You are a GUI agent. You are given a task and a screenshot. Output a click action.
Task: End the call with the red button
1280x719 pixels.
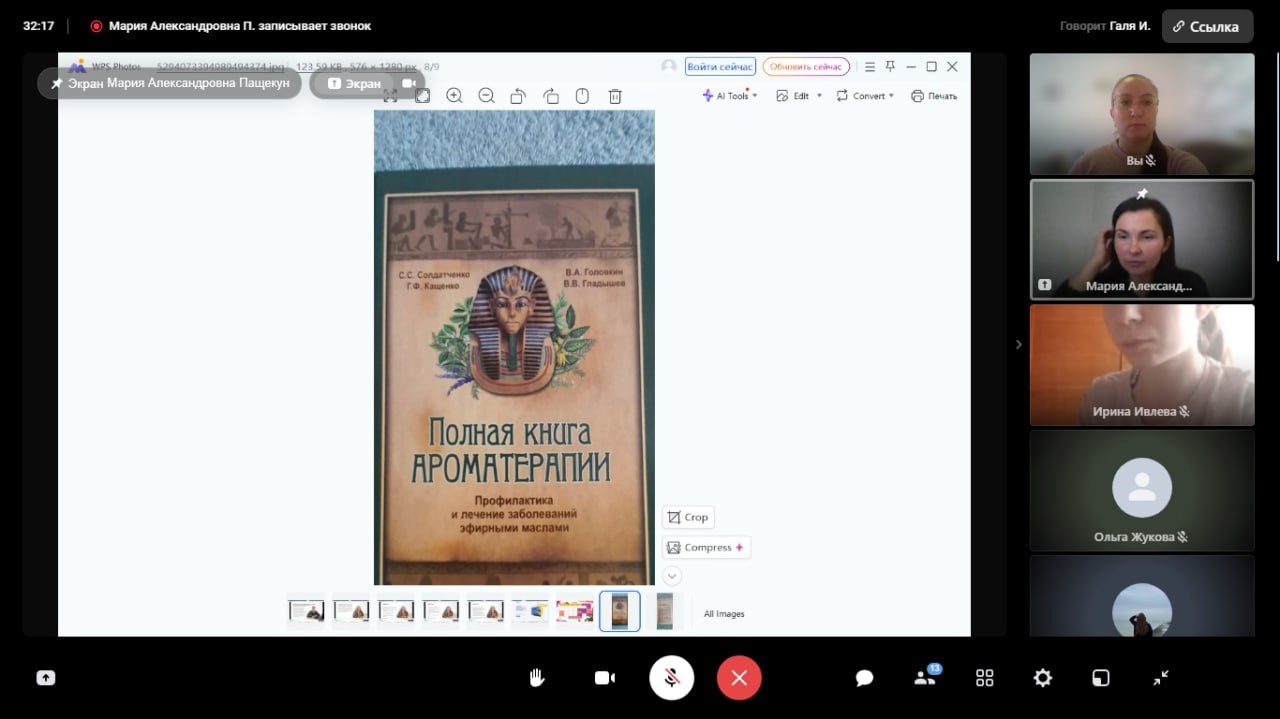pyautogui.click(x=739, y=678)
